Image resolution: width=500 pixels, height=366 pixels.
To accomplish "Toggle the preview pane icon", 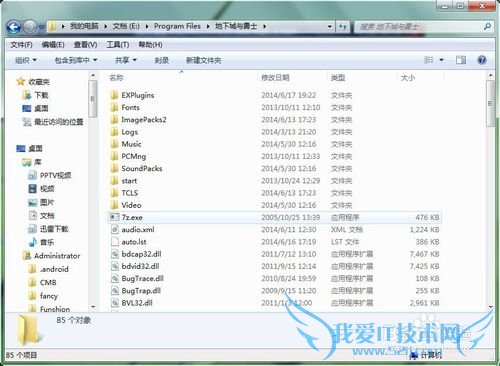I will tap(461, 60).
